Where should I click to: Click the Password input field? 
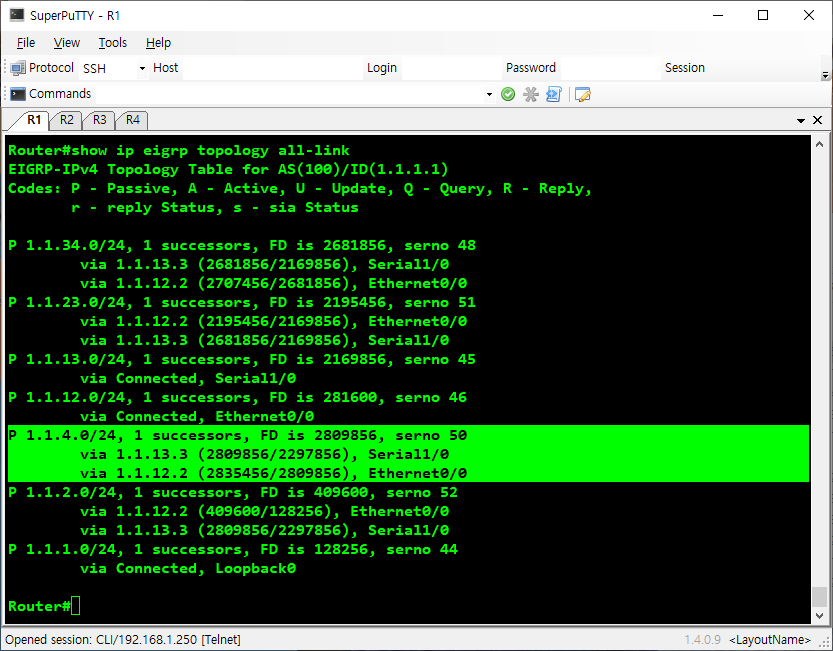(x=610, y=68)
